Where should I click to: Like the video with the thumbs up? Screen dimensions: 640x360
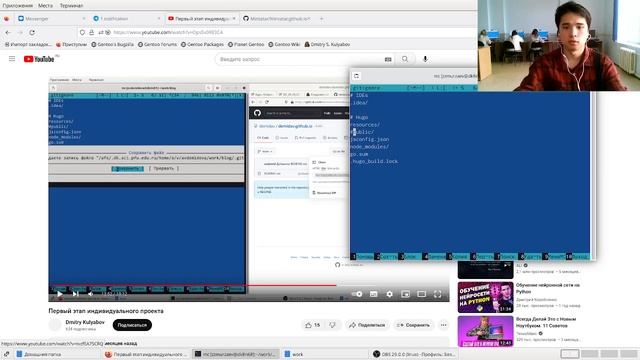[313, 325]
